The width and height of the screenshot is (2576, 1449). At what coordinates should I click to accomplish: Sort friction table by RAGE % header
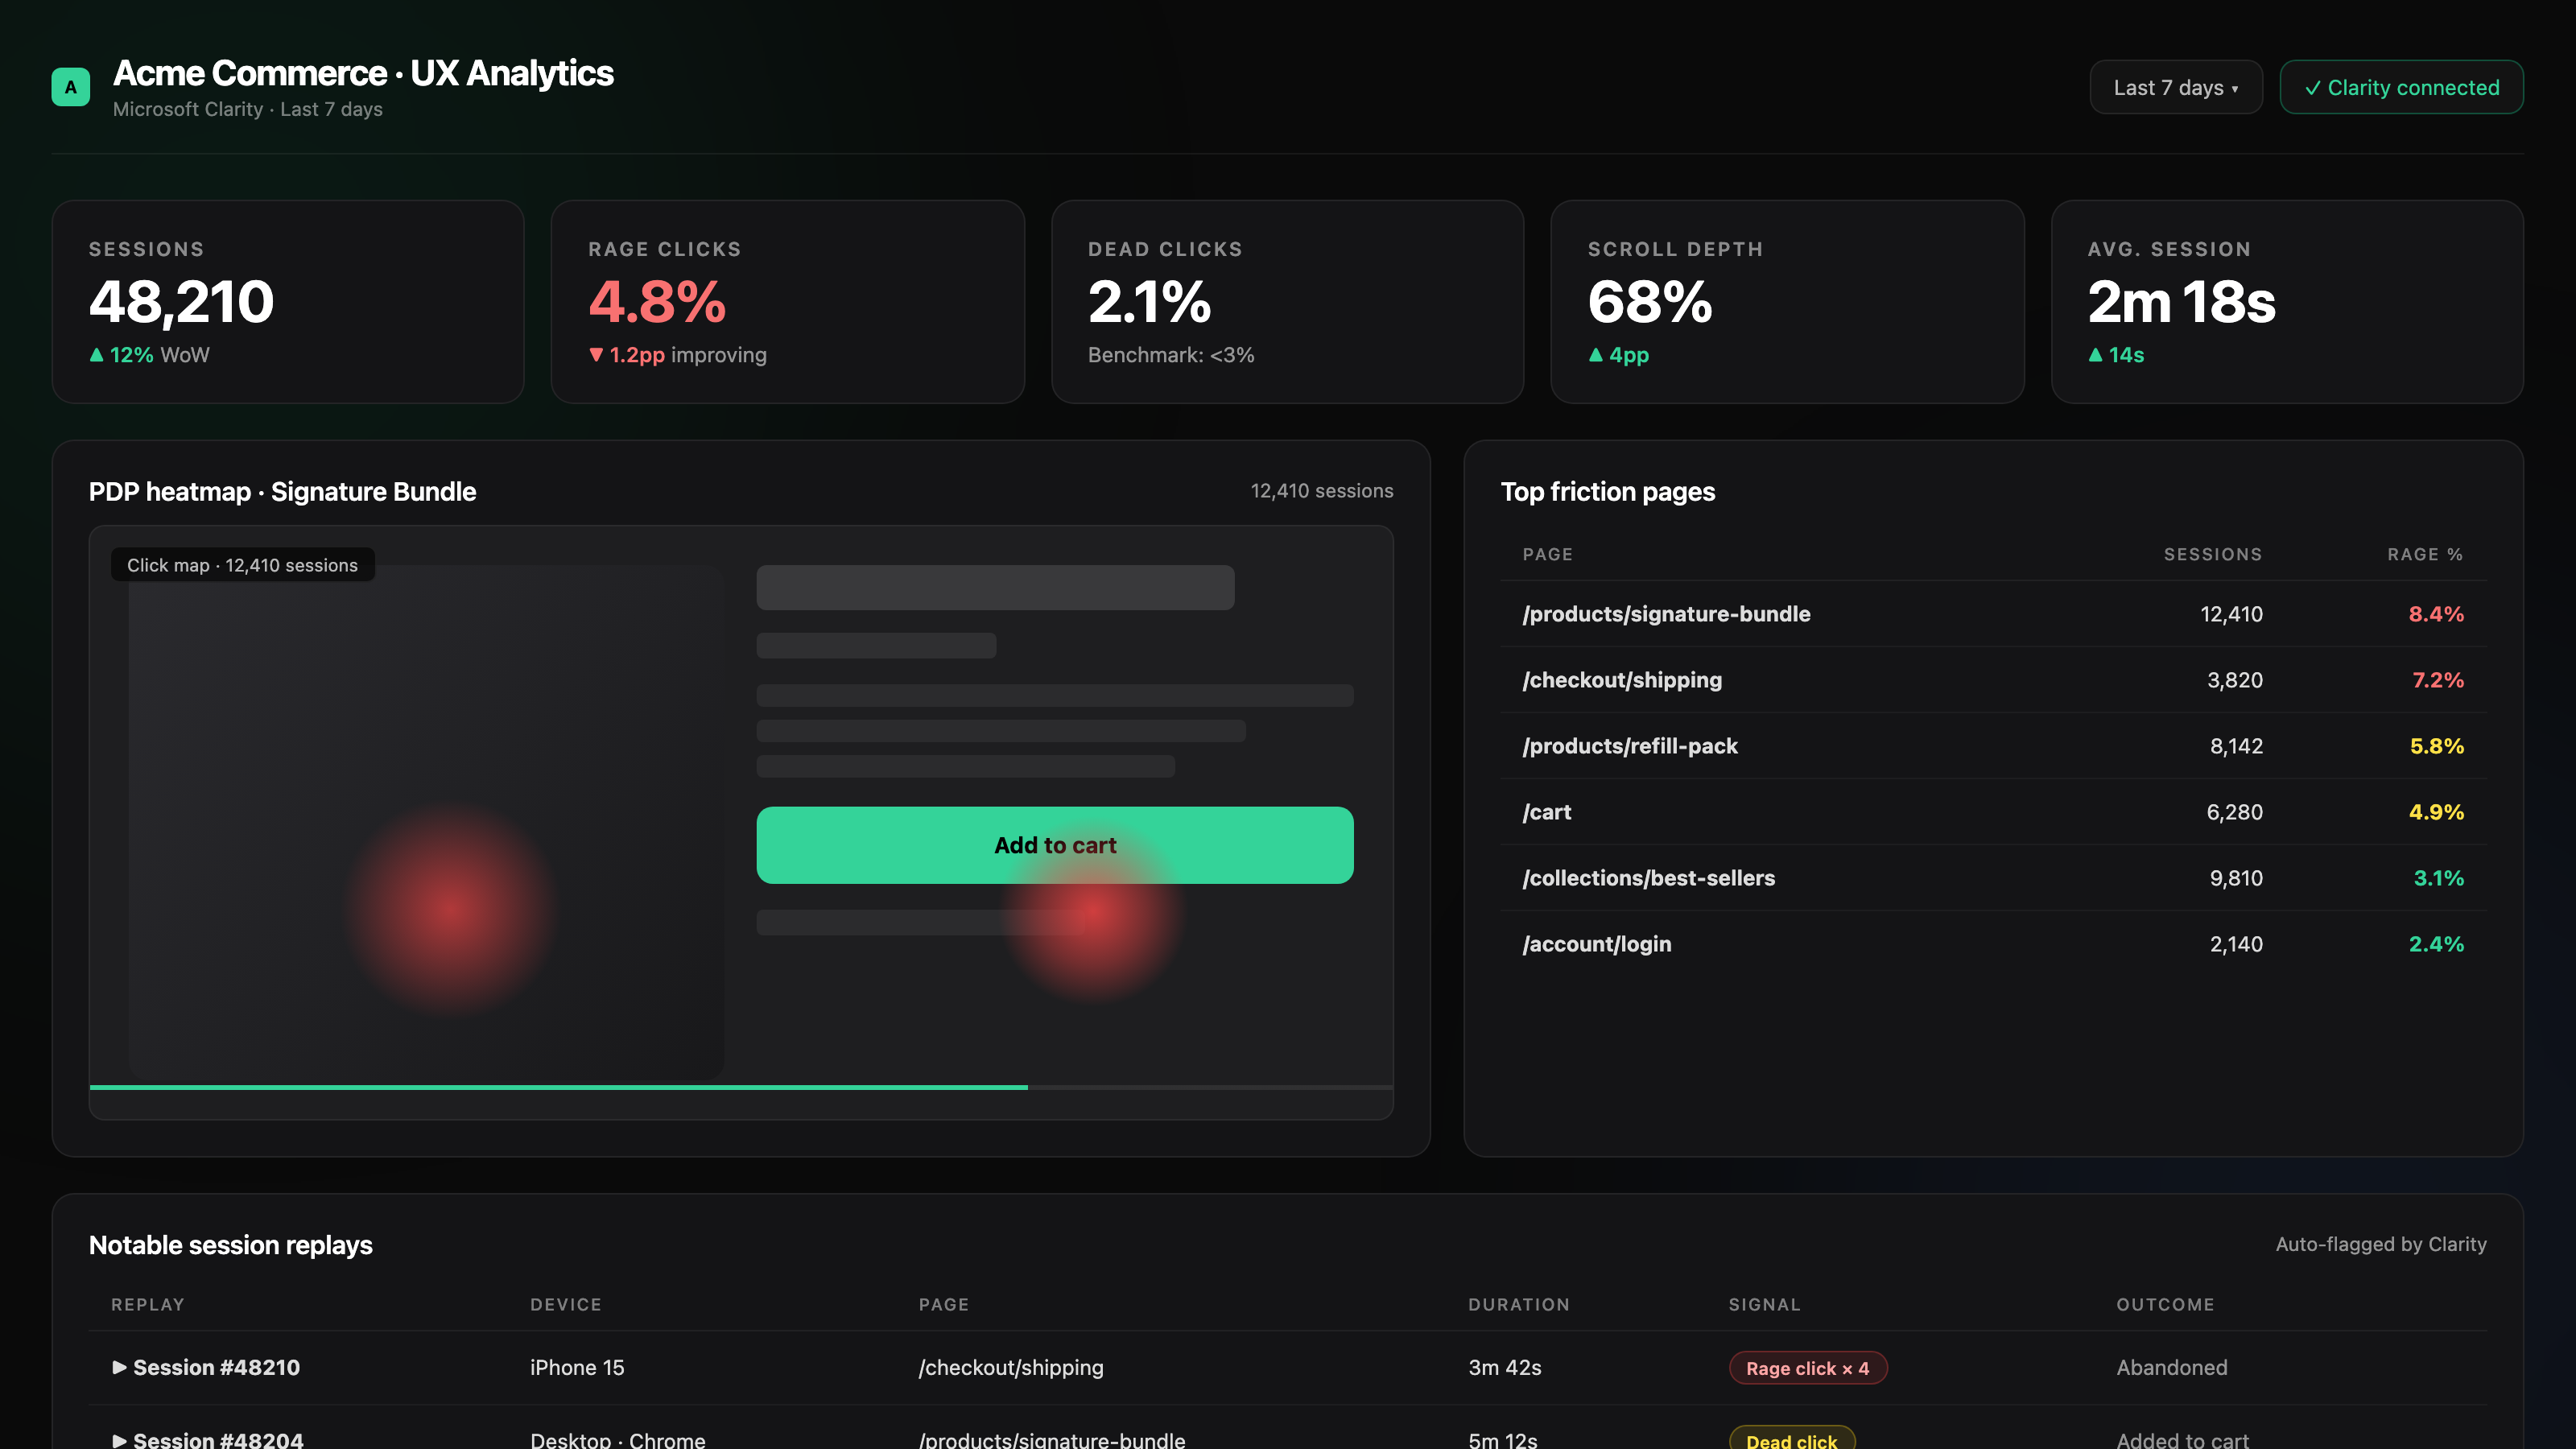click(2425, 554)
